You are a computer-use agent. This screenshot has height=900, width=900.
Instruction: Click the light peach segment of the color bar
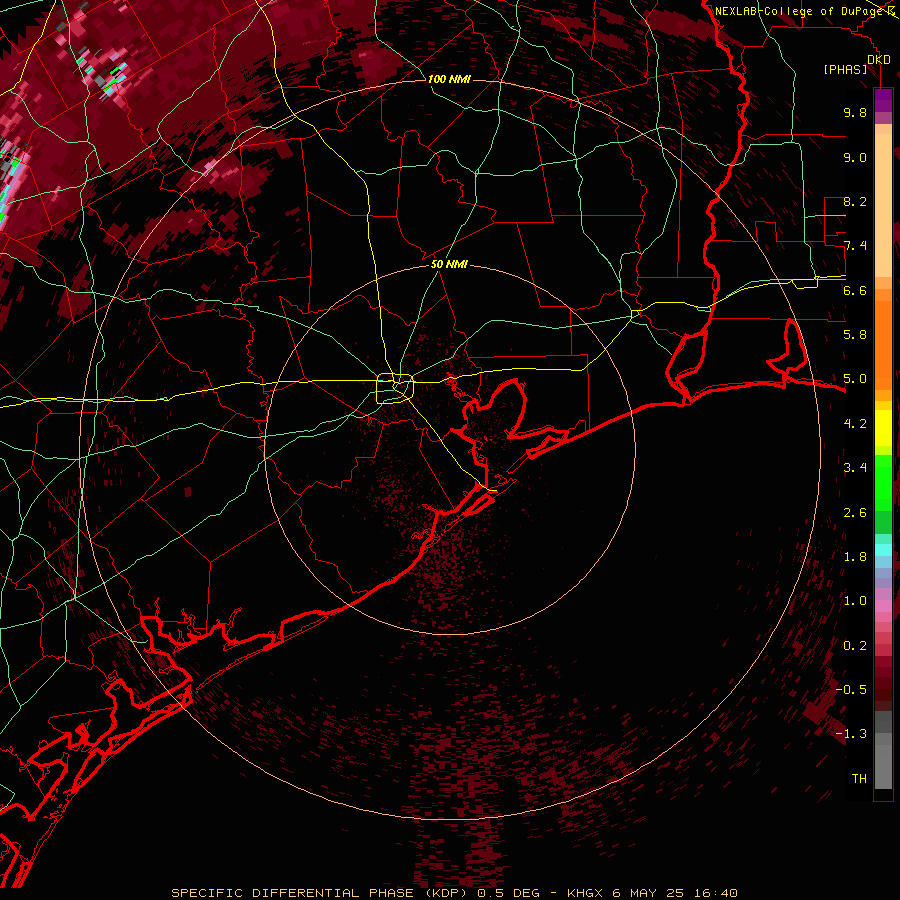[x=883, y=207]
